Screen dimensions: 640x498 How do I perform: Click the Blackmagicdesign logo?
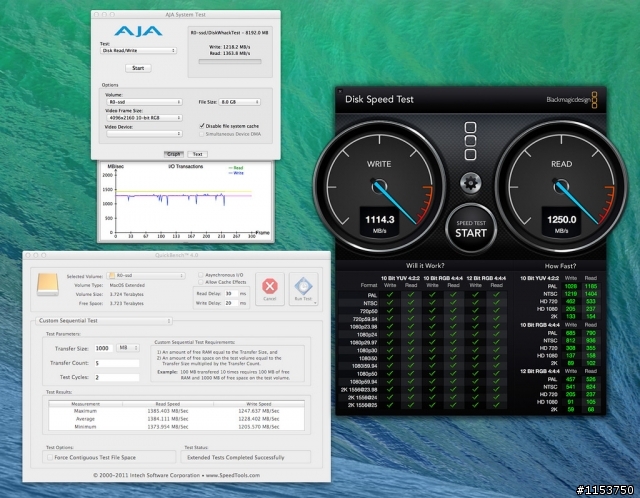click(572, 100)
